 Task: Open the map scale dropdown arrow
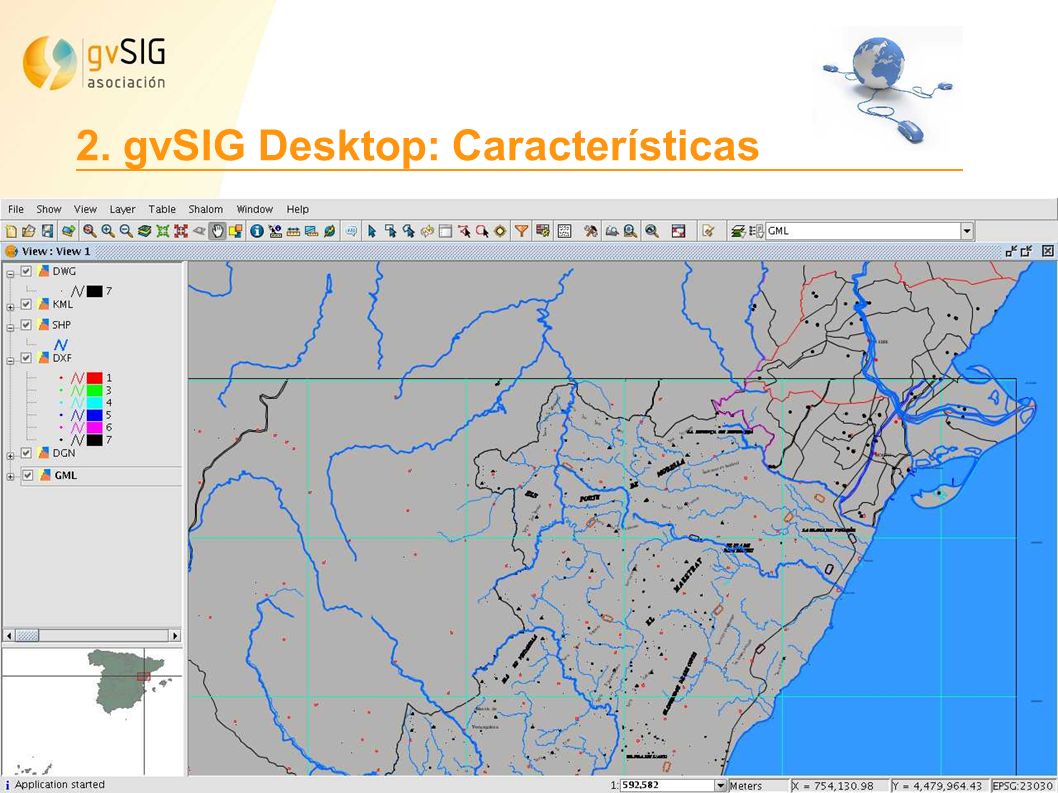tap(721, 786)
